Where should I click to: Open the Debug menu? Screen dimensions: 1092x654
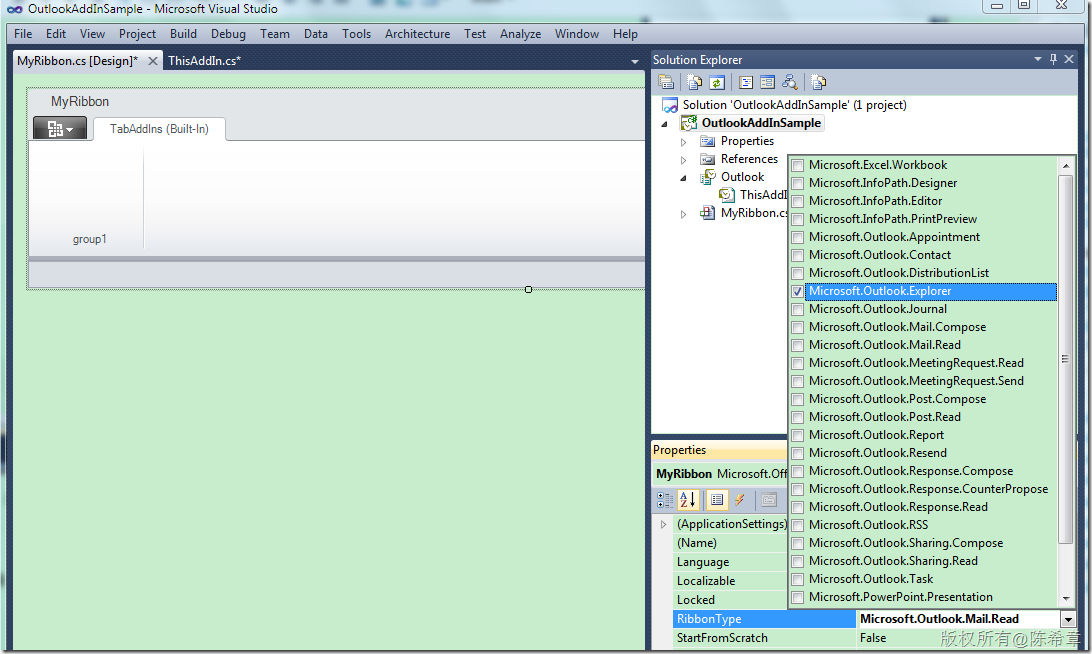pos(228,34)
